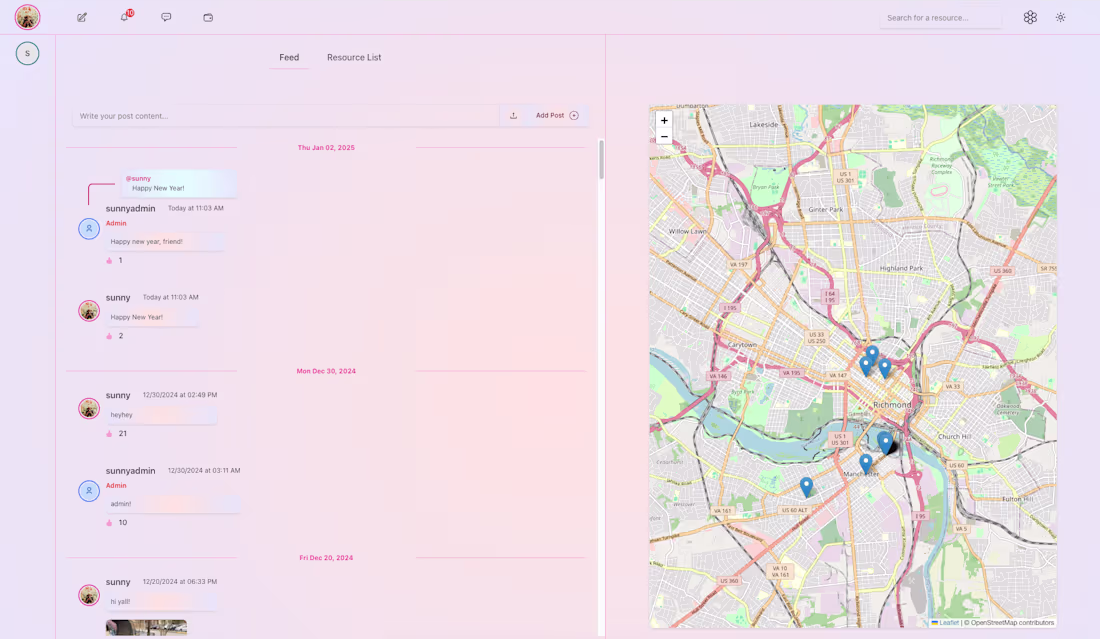
Task: Open sunnyadmin's avatar on 'admin!' post
Action: pyautogui.click(x=89, y=491)
